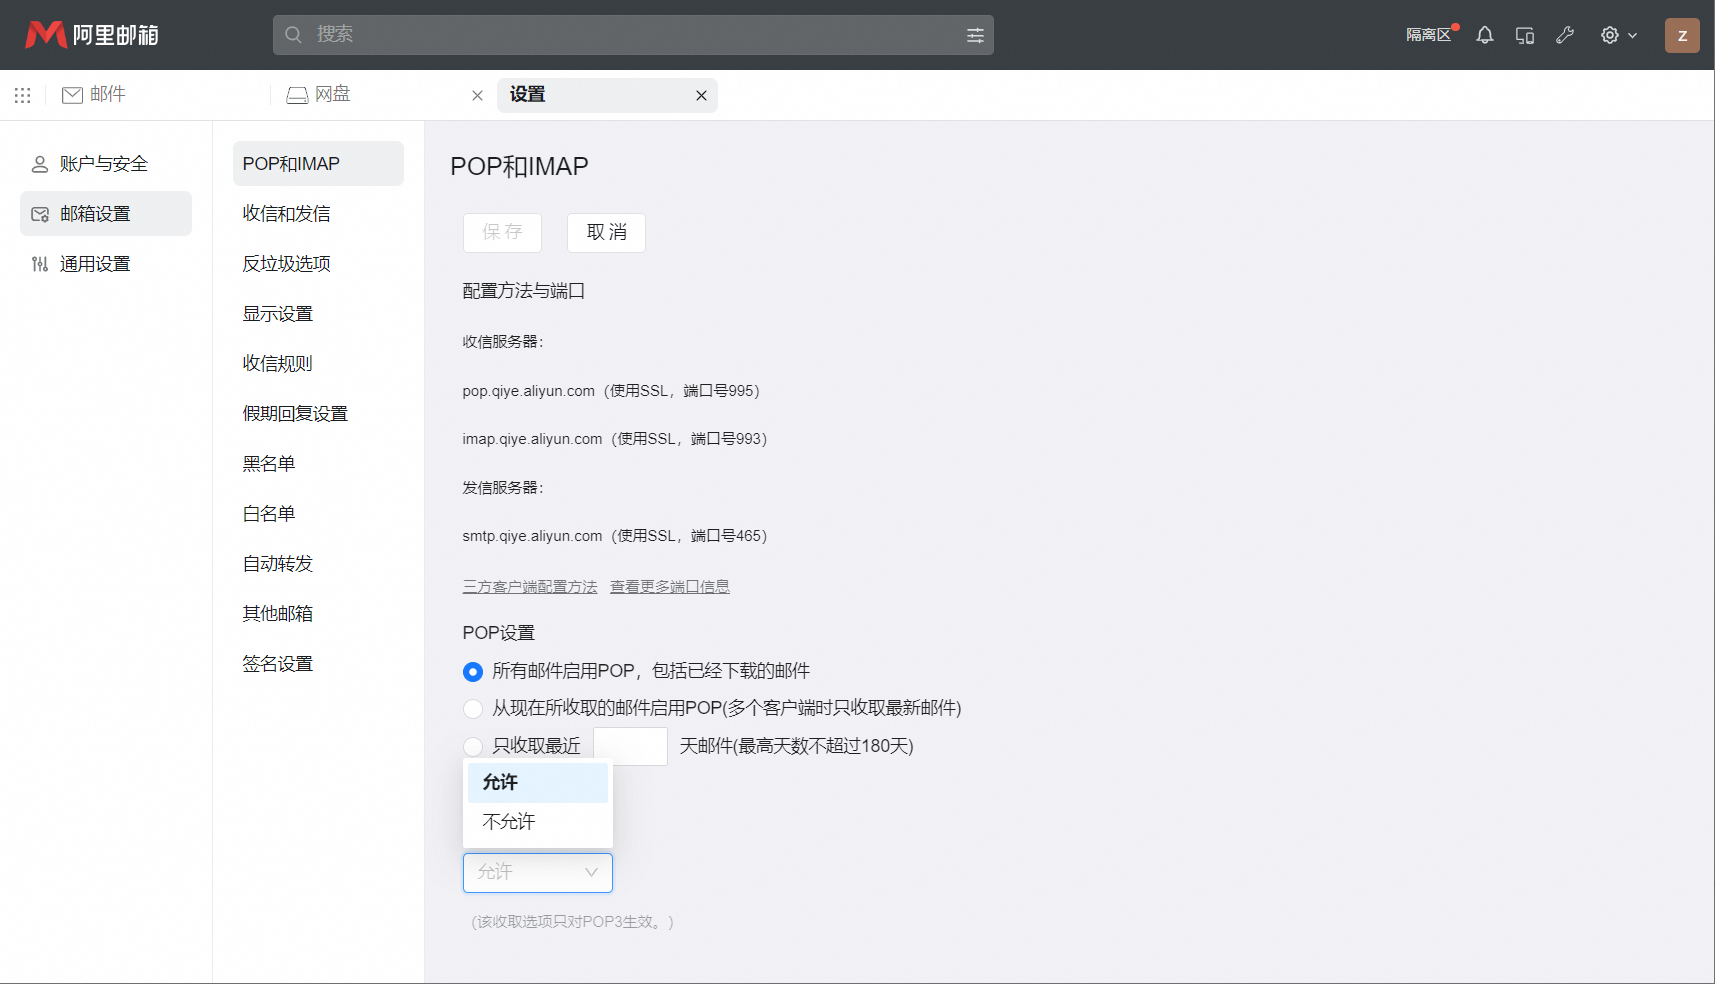Collapse the 允许 combo box

538,873
